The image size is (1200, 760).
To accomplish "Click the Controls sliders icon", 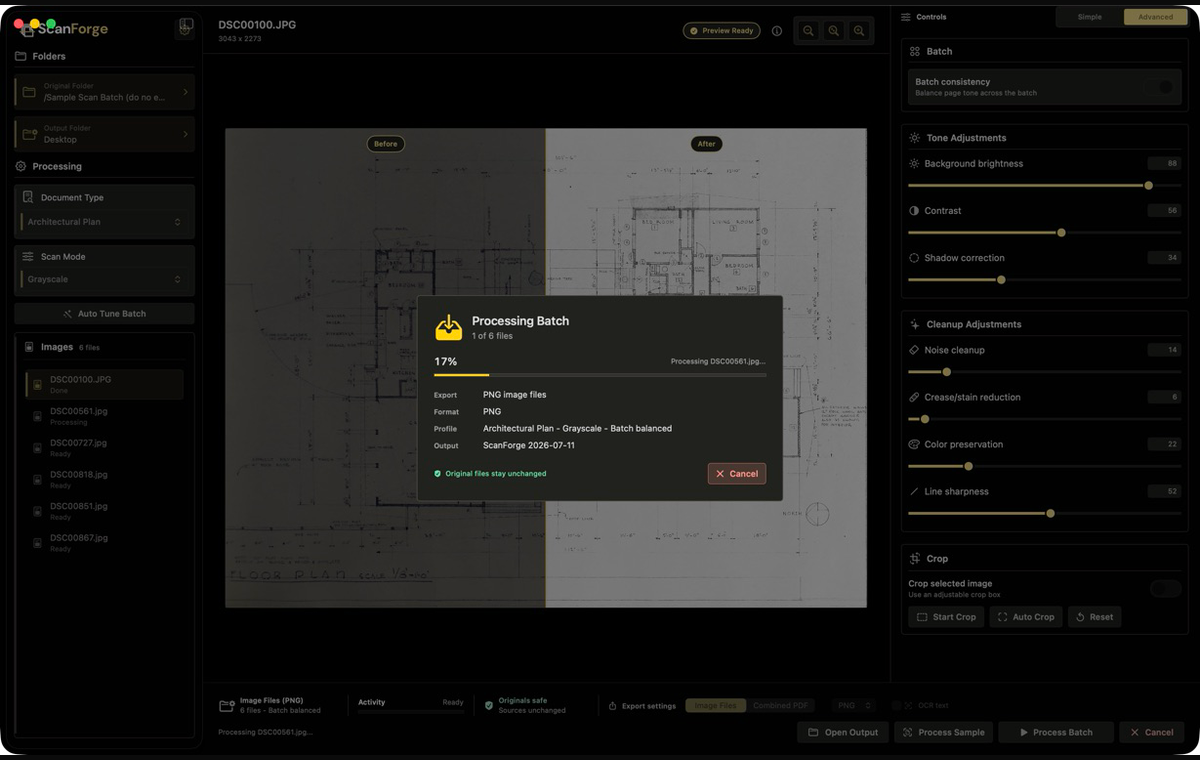I will (x=906, y=17).
